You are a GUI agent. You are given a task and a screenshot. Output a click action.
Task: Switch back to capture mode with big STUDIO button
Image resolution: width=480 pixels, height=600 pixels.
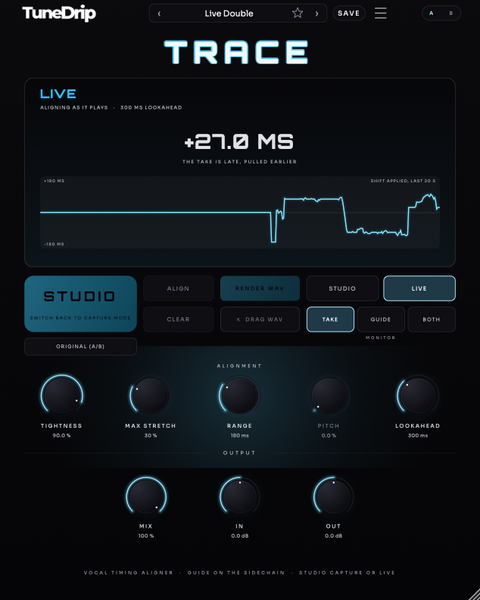80,304
